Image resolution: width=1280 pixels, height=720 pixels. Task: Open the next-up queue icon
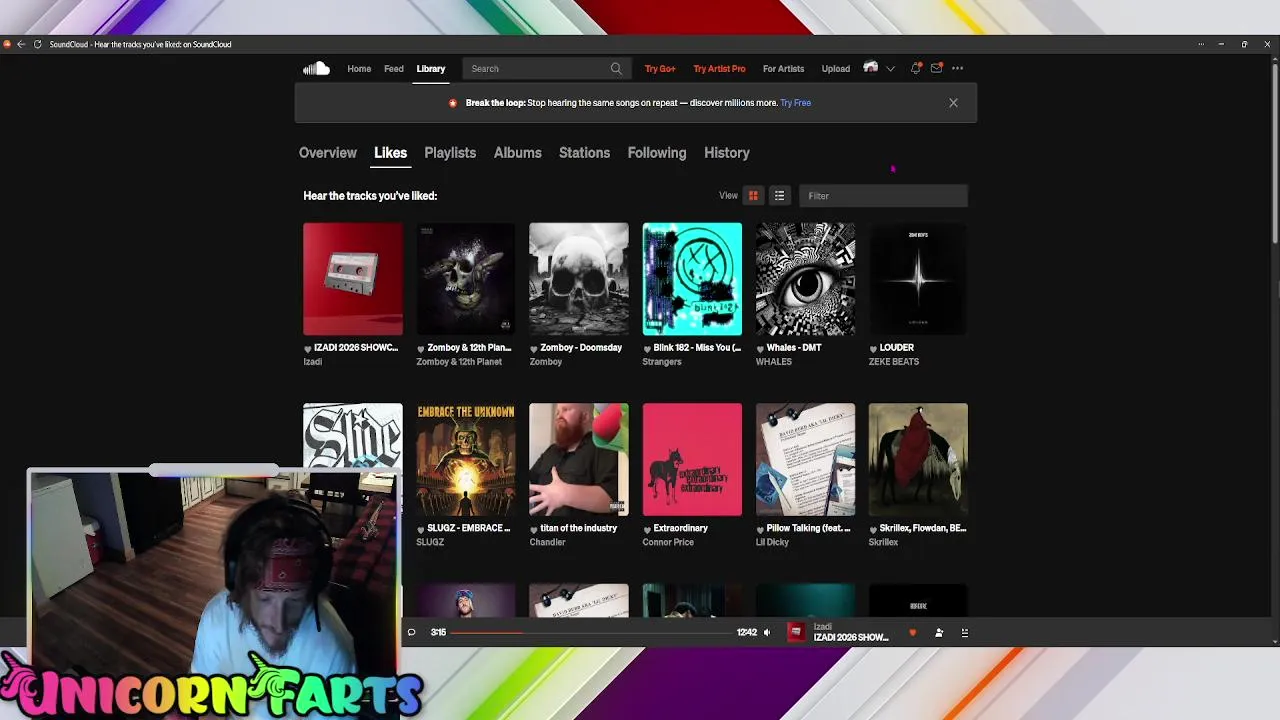(x=964, y=632)
